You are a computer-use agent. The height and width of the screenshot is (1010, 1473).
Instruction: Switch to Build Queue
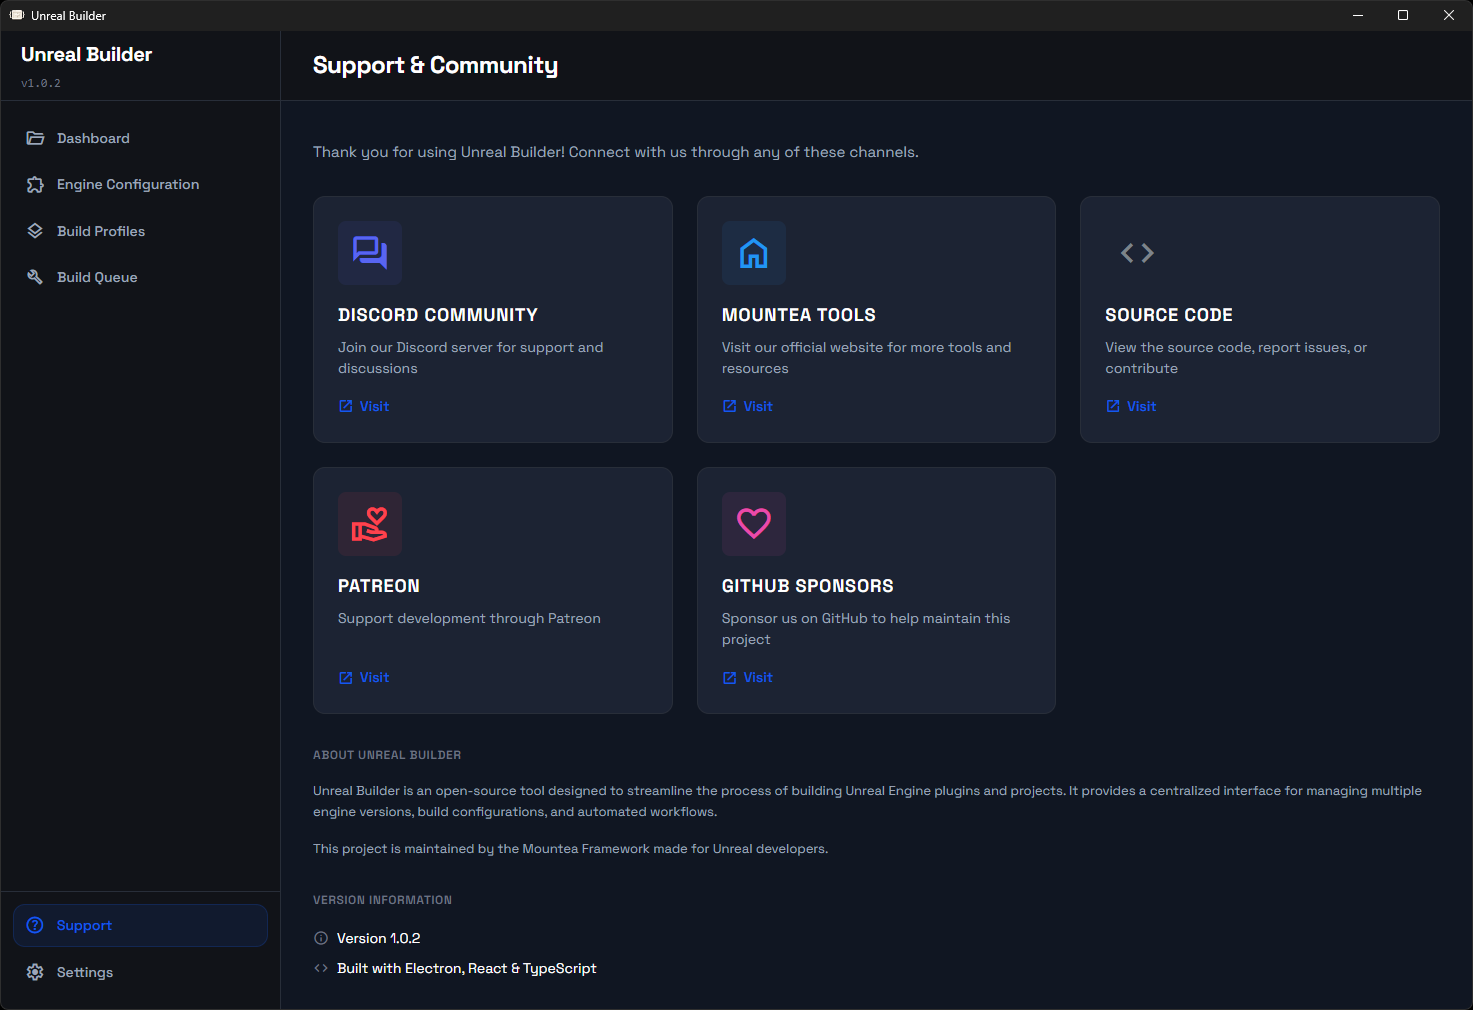click(x=140, y=277)
